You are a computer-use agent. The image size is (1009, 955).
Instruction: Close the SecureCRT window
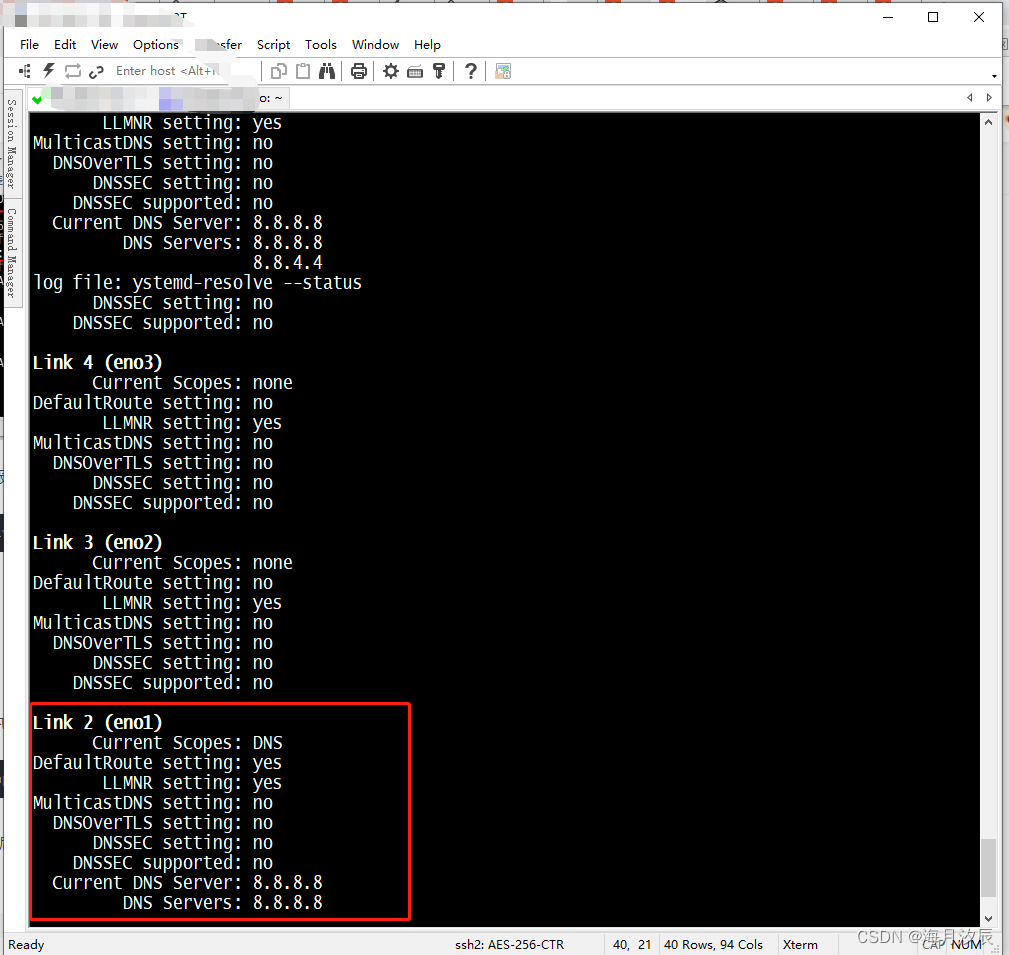[x=979, y=17]
